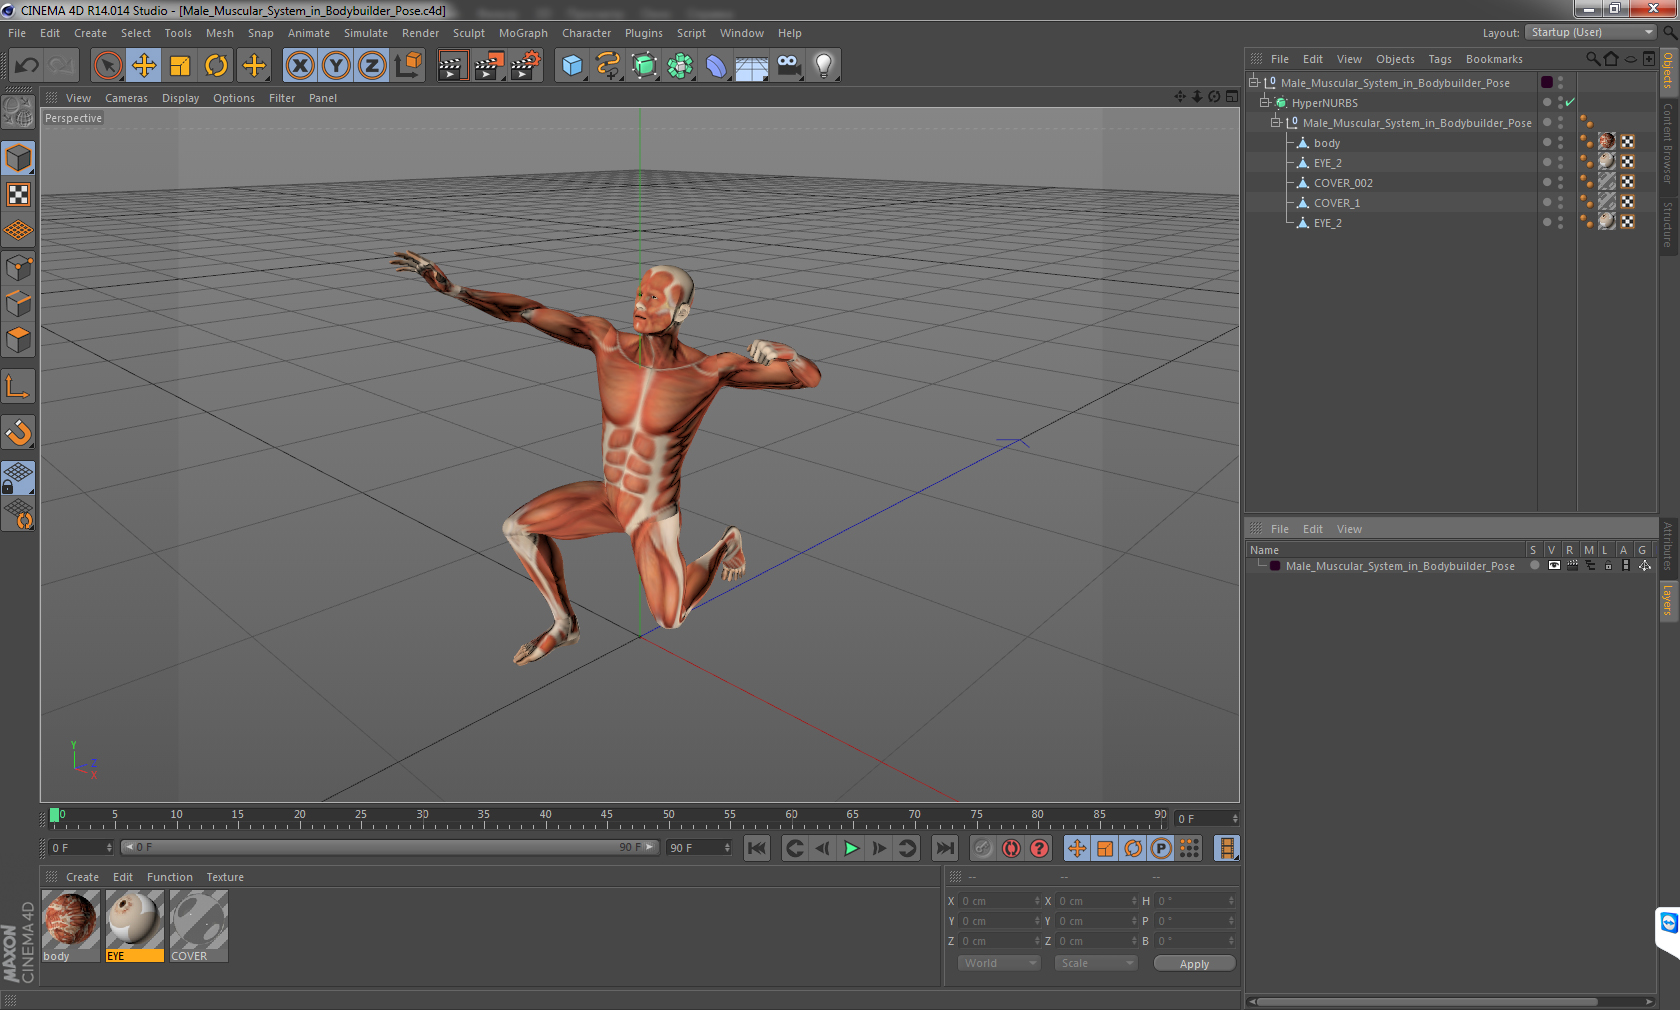Click the Apply button
This screenshot has width=1680, height=1010.
pos(1194,964)
